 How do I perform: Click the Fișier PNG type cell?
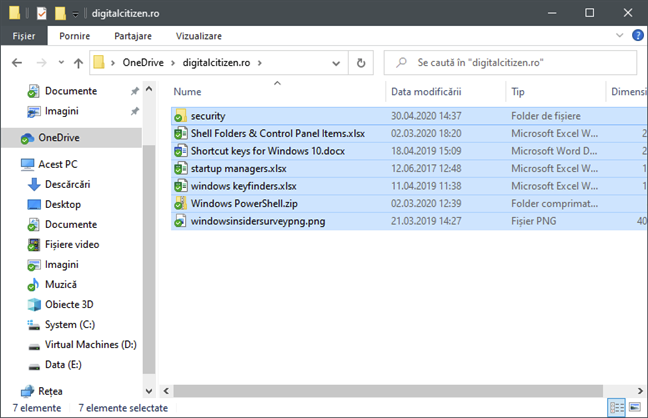533,221
